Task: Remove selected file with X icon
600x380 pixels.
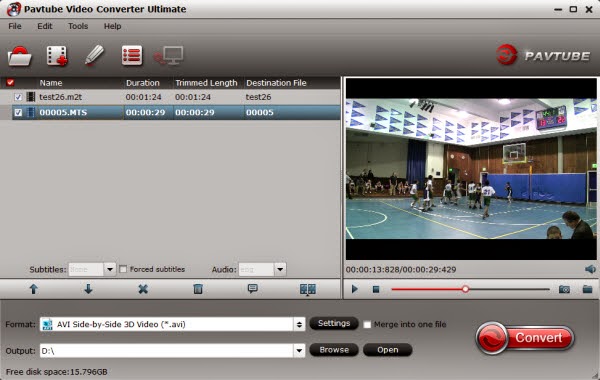Action: 143,289
